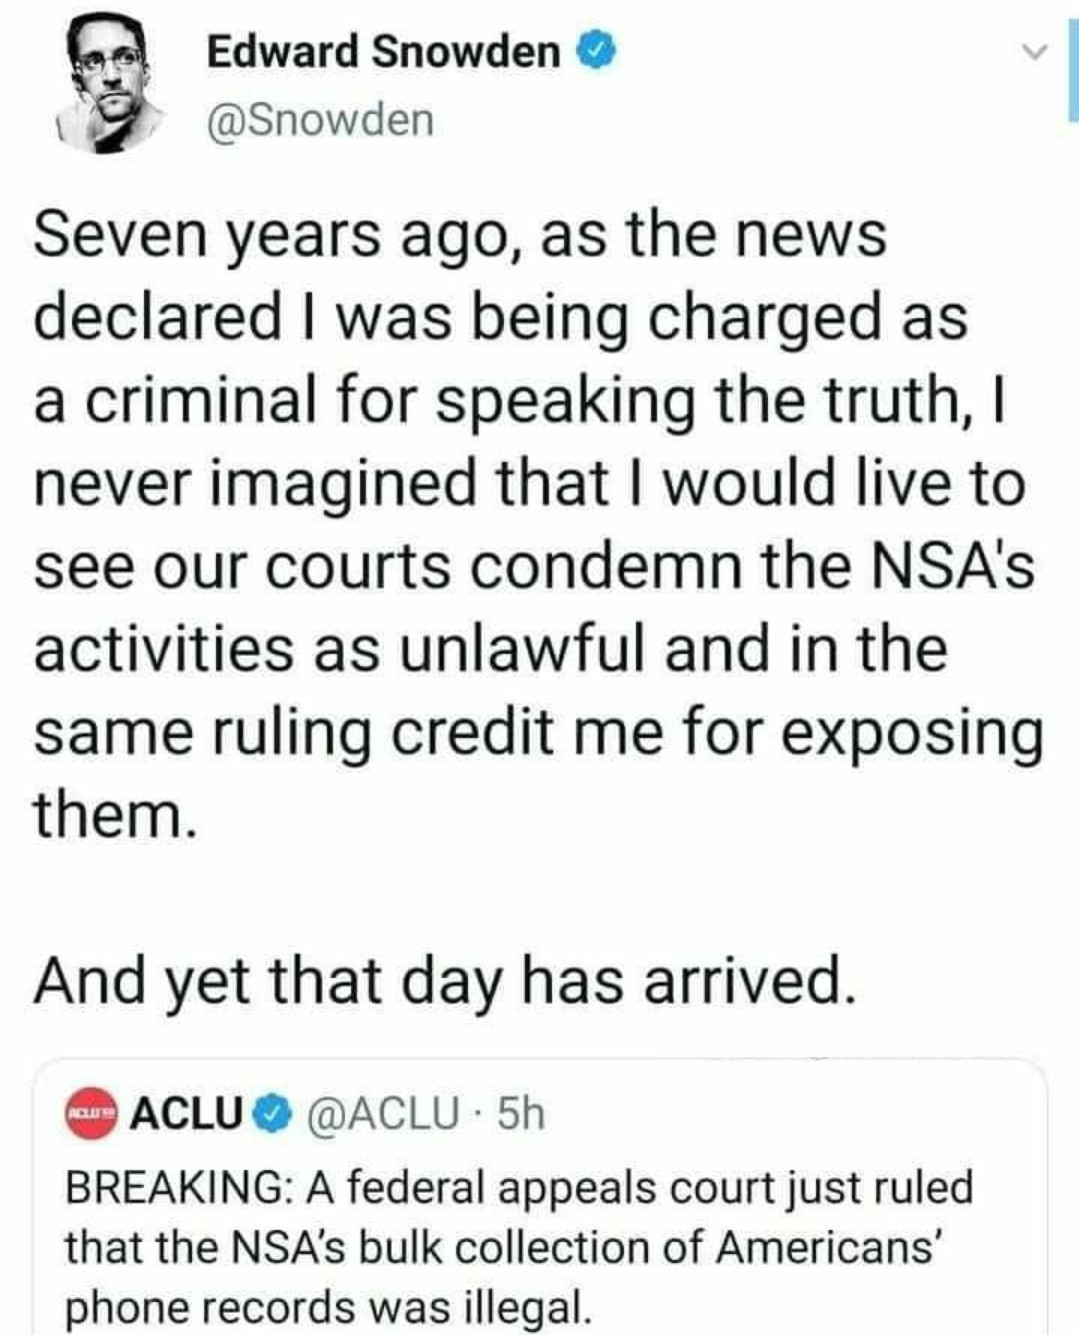Click the line "see our courts condemn the NSA's"
This screenshot has width=1079, height=1335.
pyautogui.click(x=533, y=567)
